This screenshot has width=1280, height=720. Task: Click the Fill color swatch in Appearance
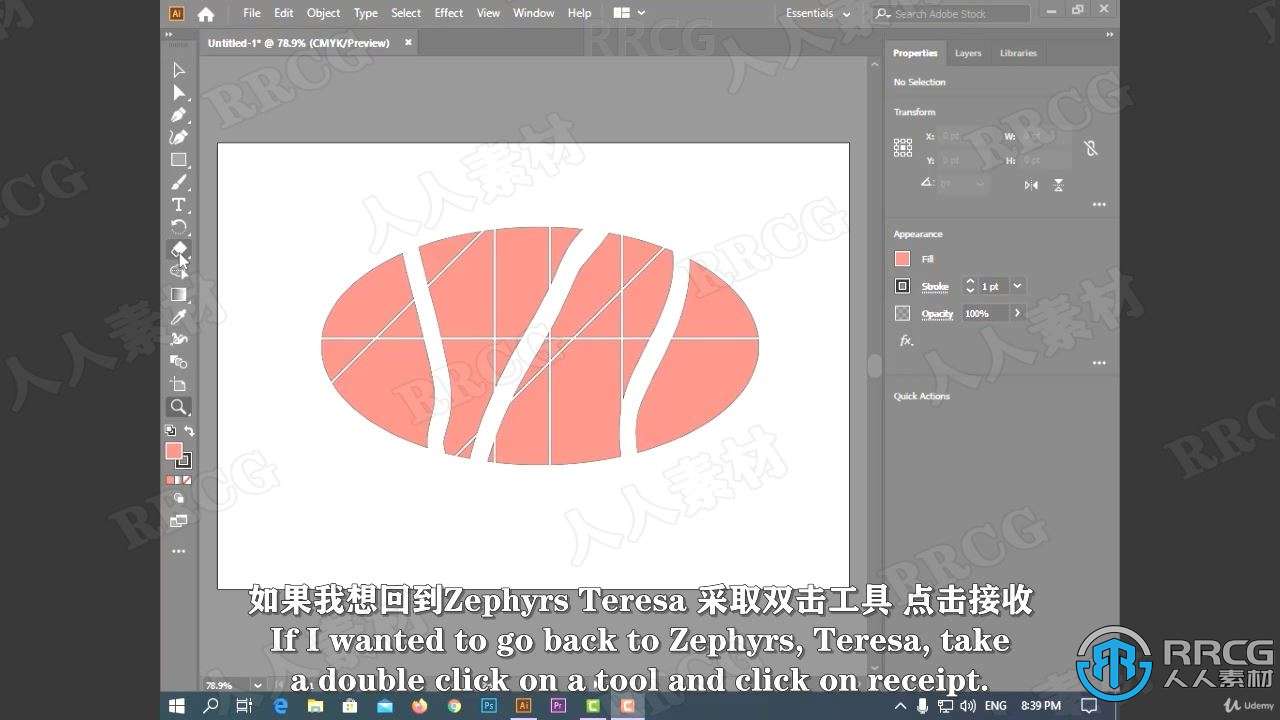[x=902, y=259]
